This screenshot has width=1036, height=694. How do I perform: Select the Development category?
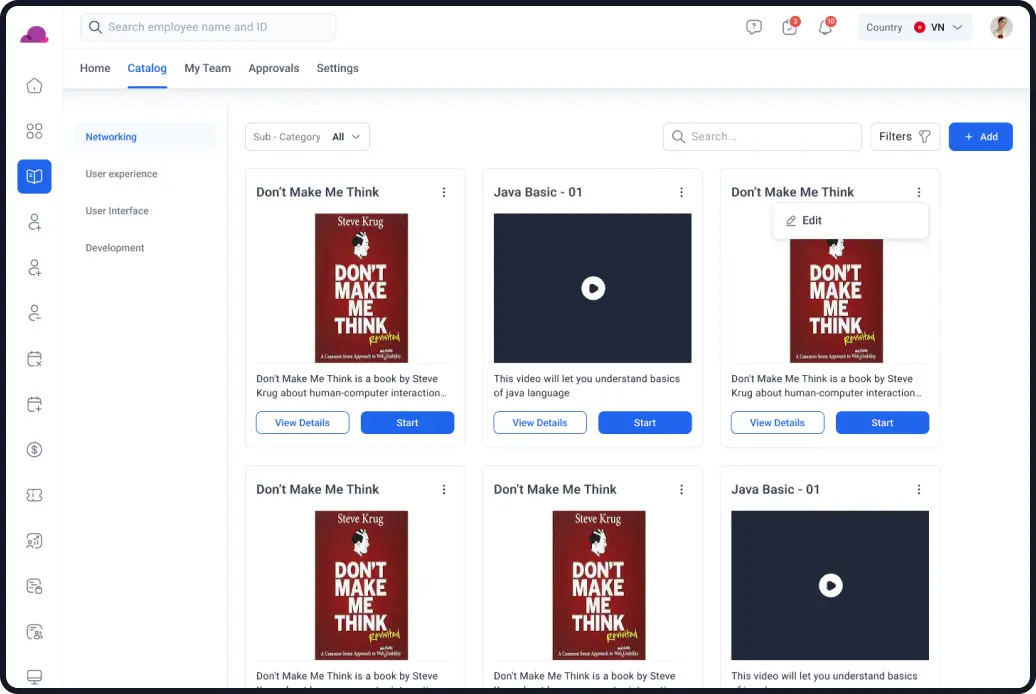coord(115,248)
